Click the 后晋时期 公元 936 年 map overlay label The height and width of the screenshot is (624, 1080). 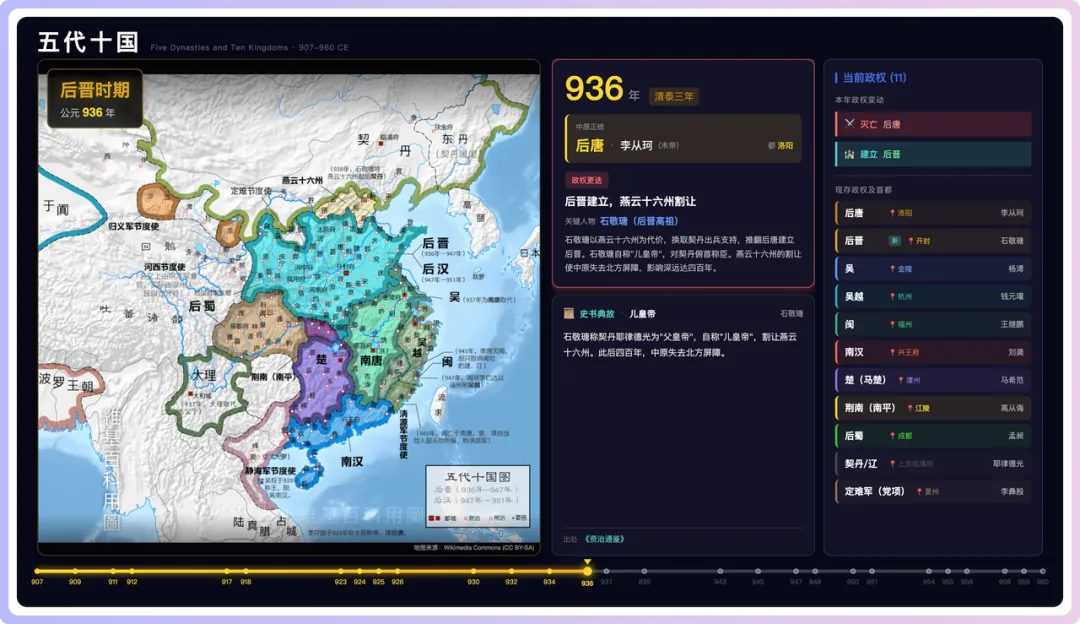[95, 99]
